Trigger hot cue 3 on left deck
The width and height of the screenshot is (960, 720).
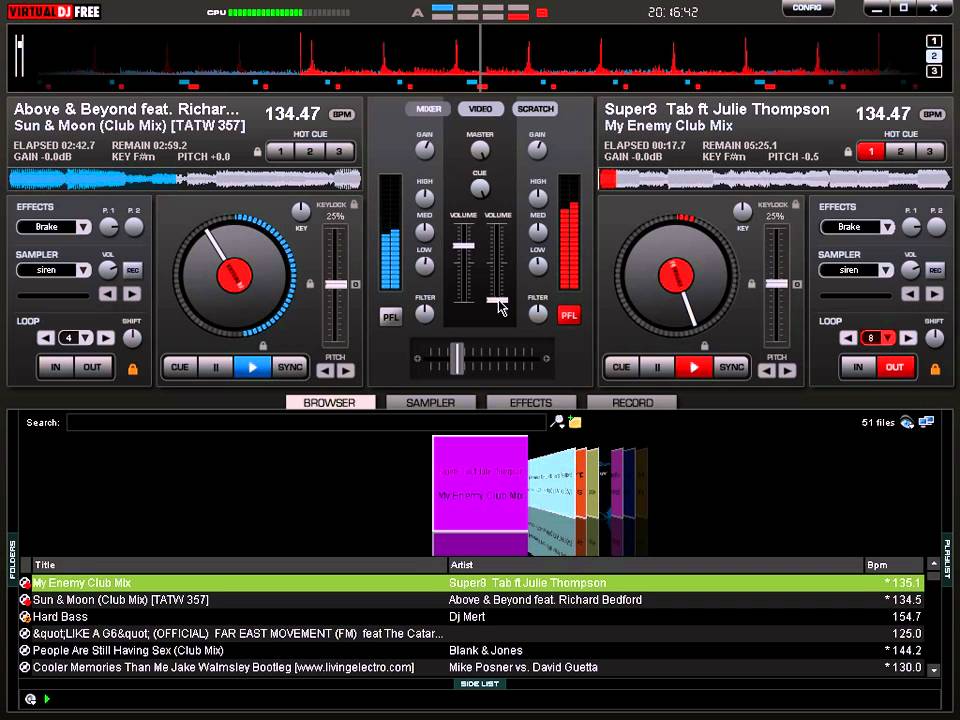tap(339, 151)
